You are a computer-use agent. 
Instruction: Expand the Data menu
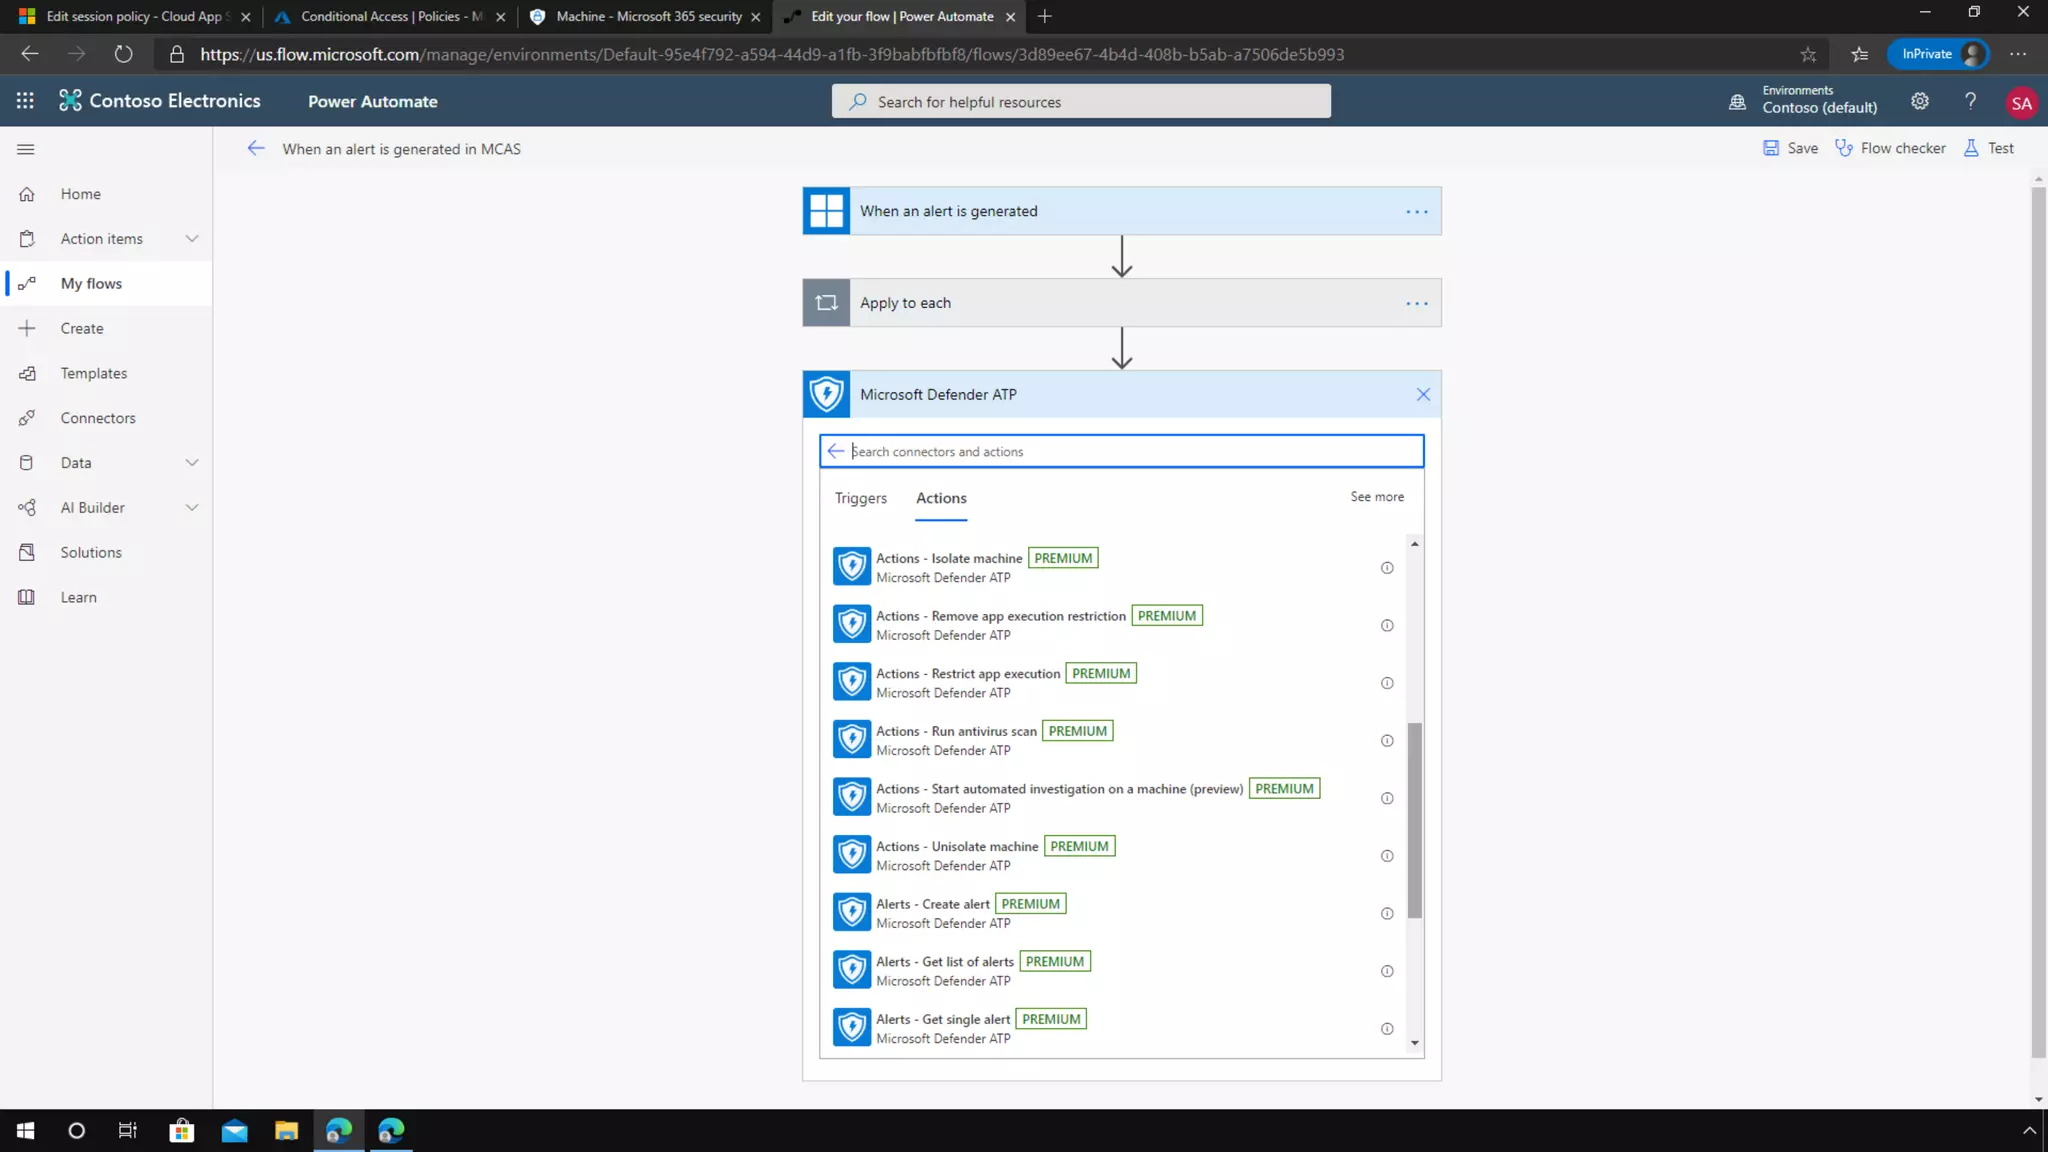tap(192, 463)
